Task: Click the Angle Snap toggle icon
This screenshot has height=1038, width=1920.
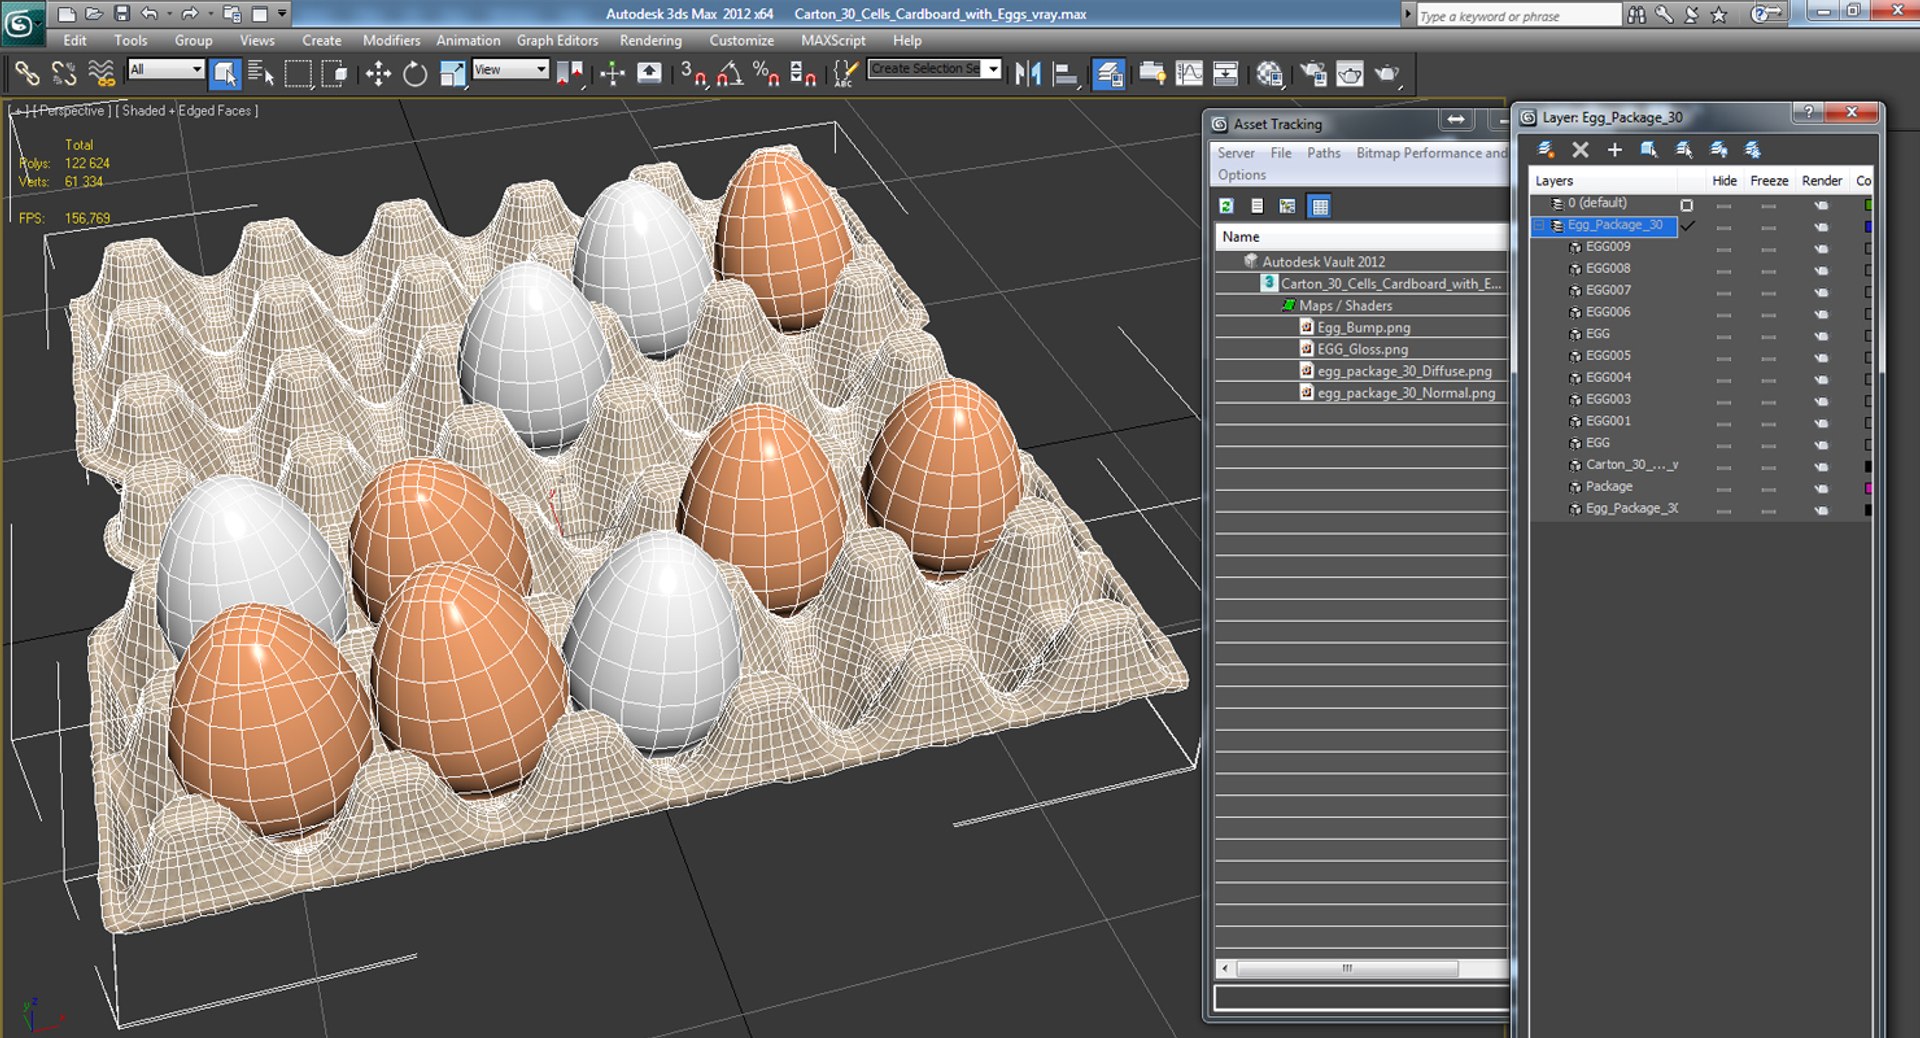Action: pos(729,74)
